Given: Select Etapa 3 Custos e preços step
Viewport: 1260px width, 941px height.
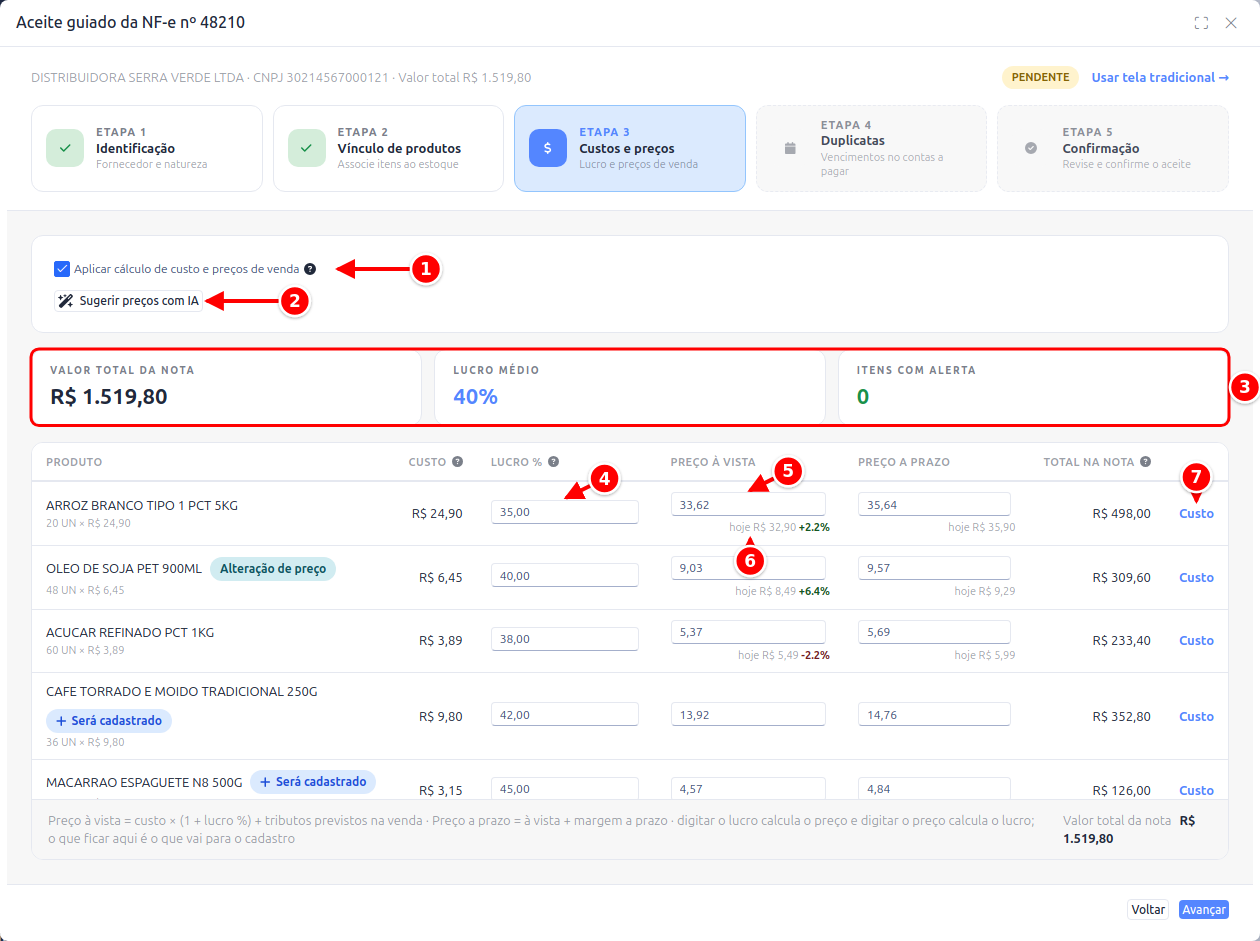Looking at the screenshot, I should point(630,148).
